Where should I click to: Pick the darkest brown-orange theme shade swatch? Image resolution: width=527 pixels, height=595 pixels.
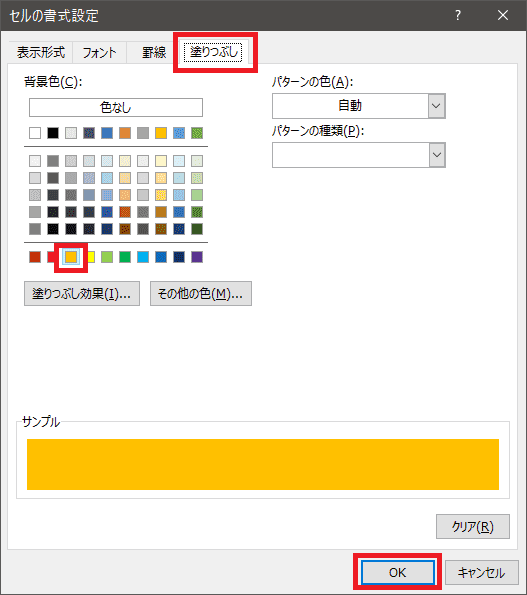pyautogui.click(x=125, y=229)
